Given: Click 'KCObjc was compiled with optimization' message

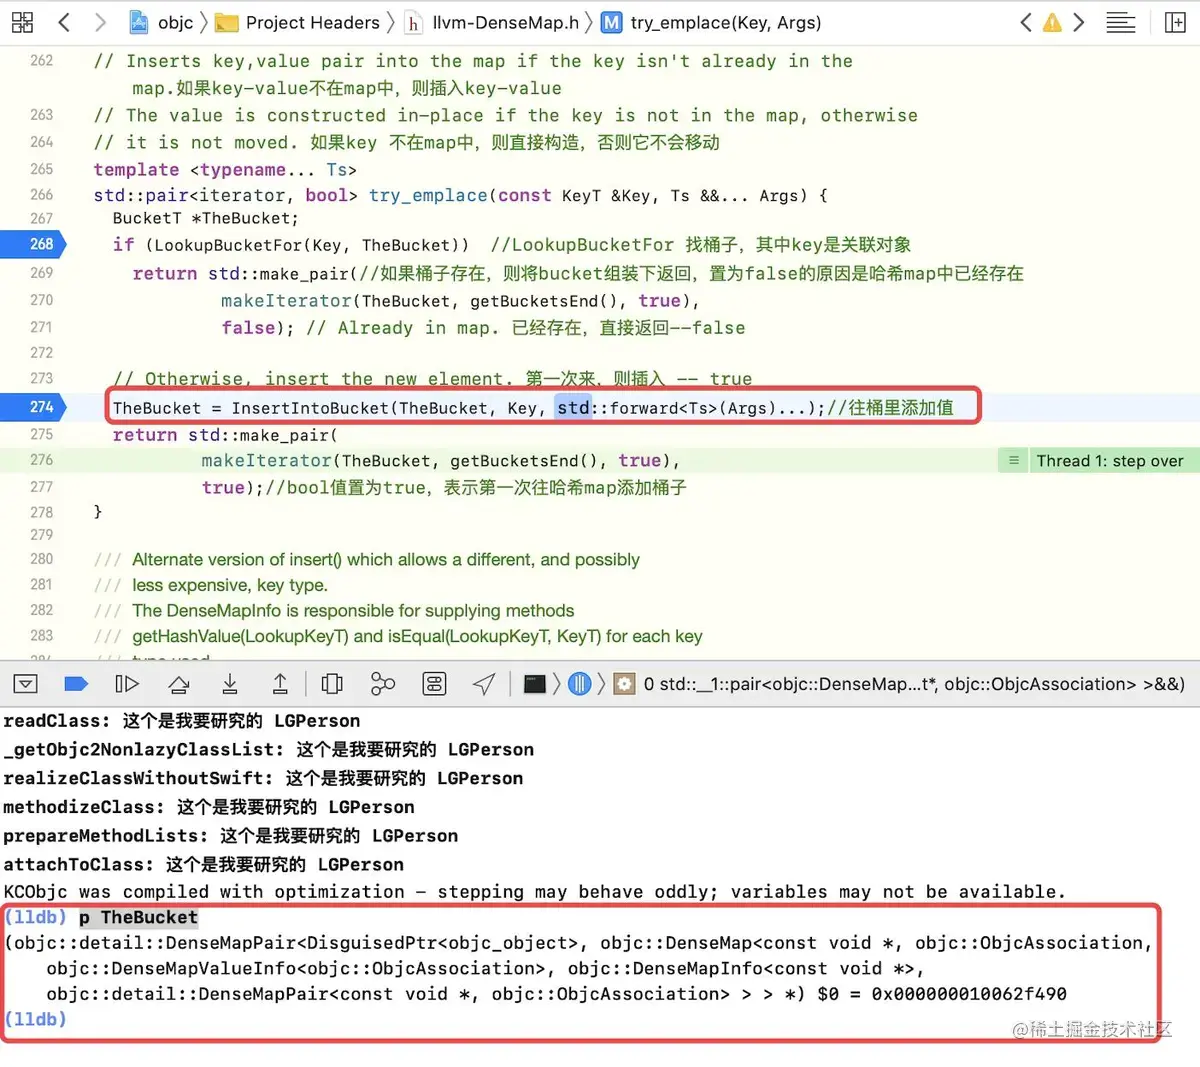Looking at the screenshot, I should click(534, 892).
